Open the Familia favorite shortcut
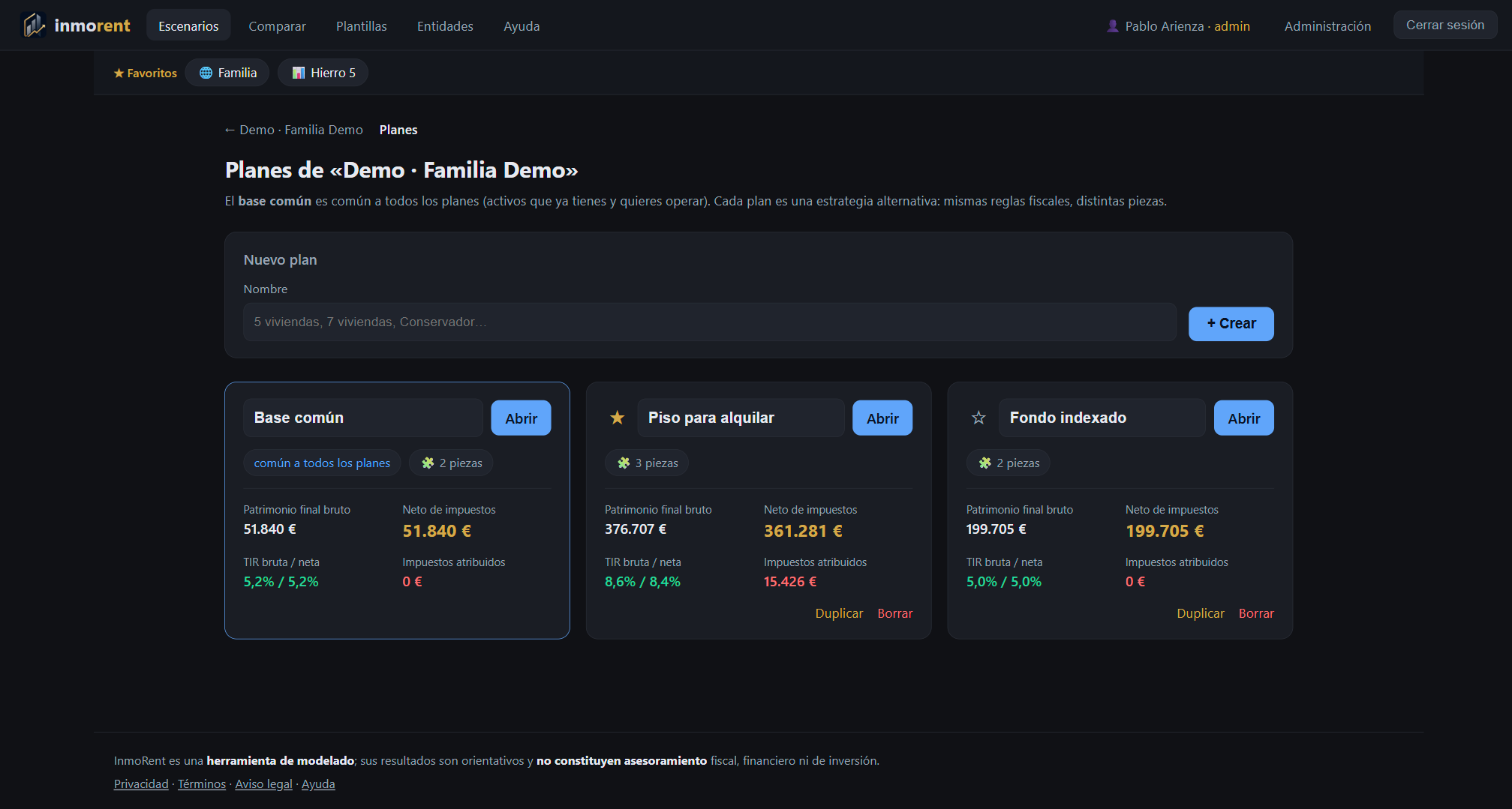Image resolution: width=1512 pixels, height=809 pixels. (x=227, y=73)
